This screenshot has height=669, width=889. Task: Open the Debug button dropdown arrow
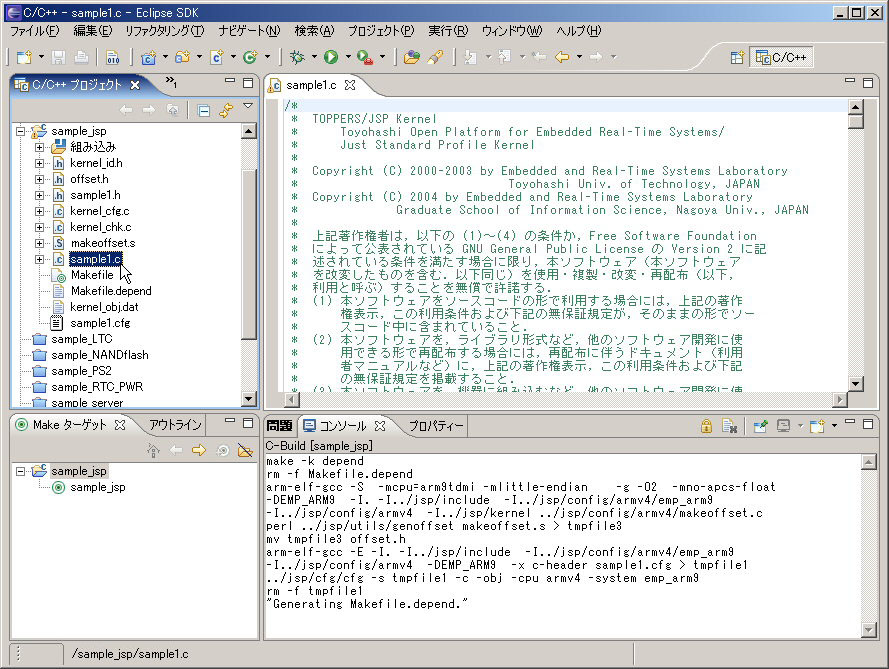(x=314, y=57)
